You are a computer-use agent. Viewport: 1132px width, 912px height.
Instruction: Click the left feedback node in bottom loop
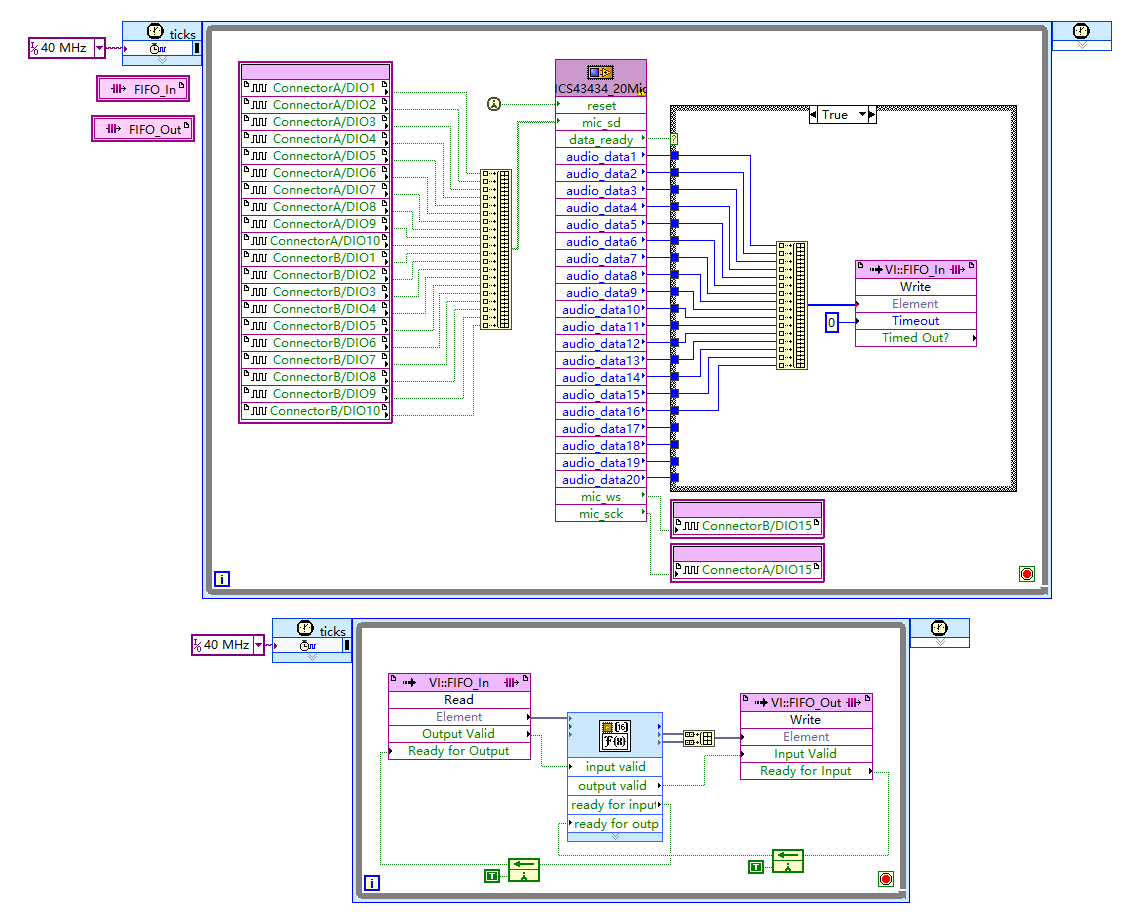pos(523,869)
